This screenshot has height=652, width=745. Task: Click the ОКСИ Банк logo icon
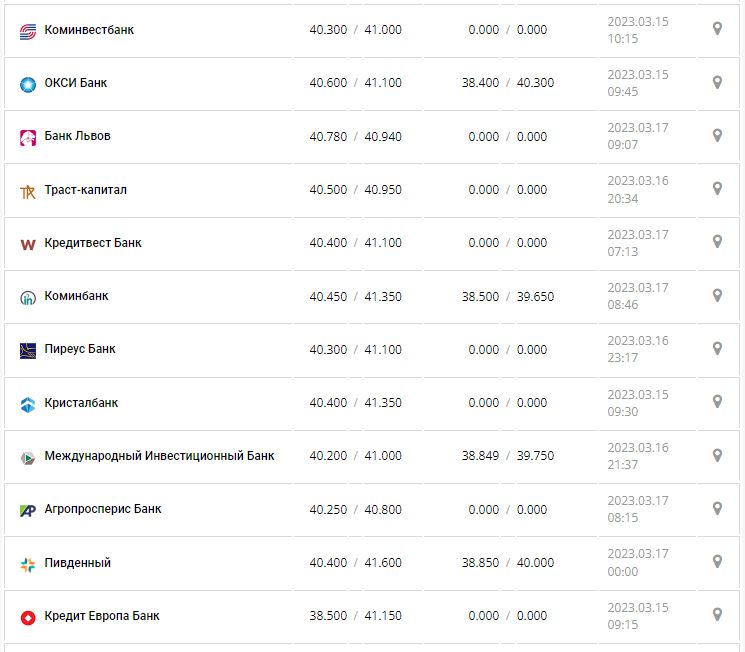[28, 84]
